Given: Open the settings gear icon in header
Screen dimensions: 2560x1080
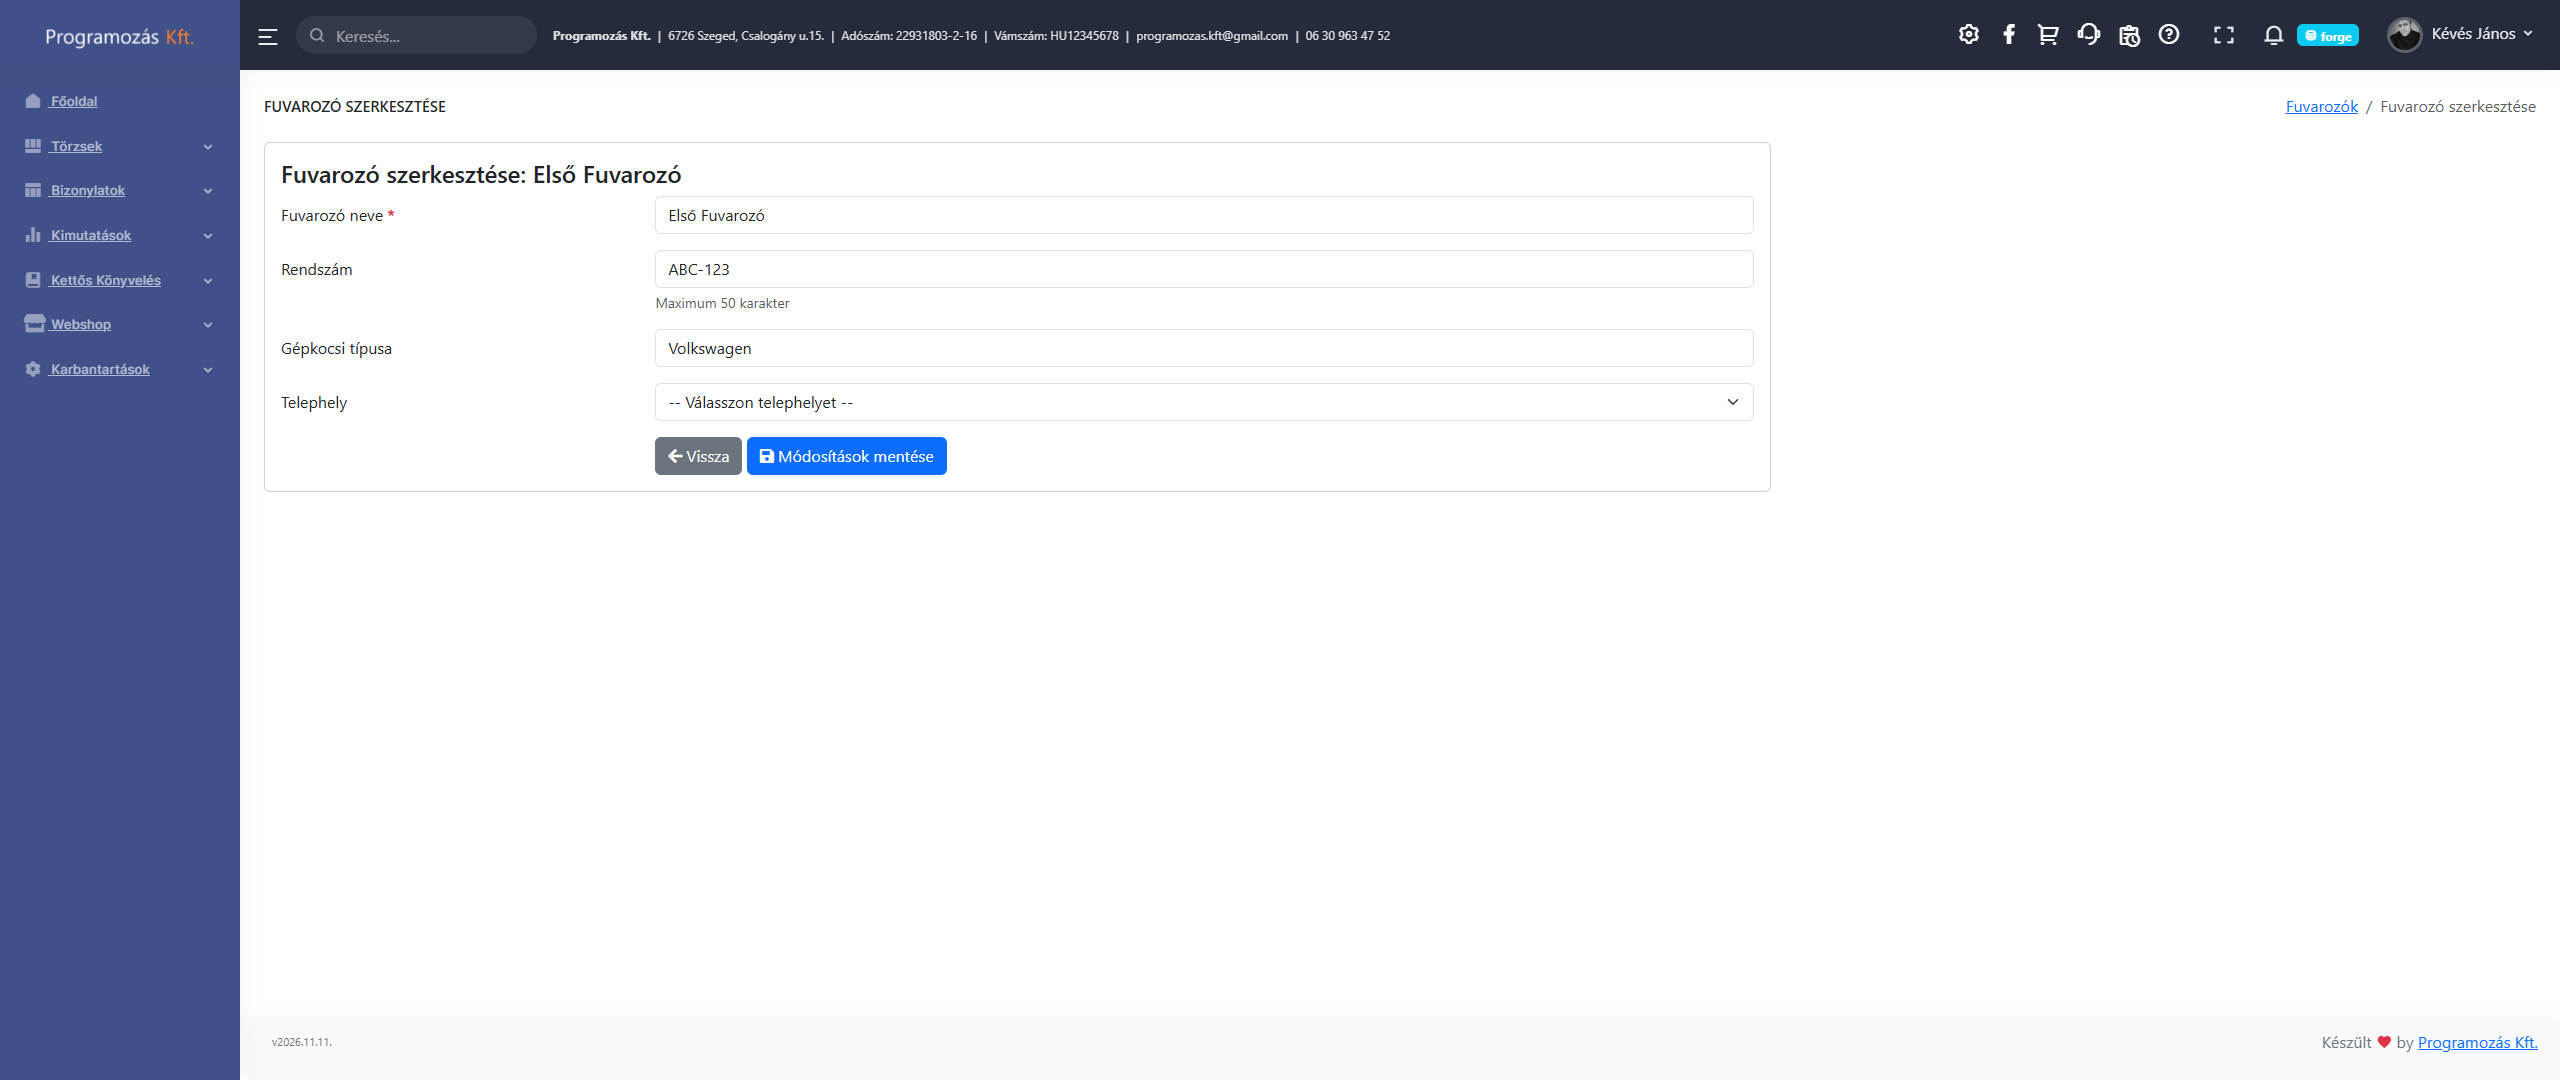Looking at the screenshot, I should tap(1968, 35).
